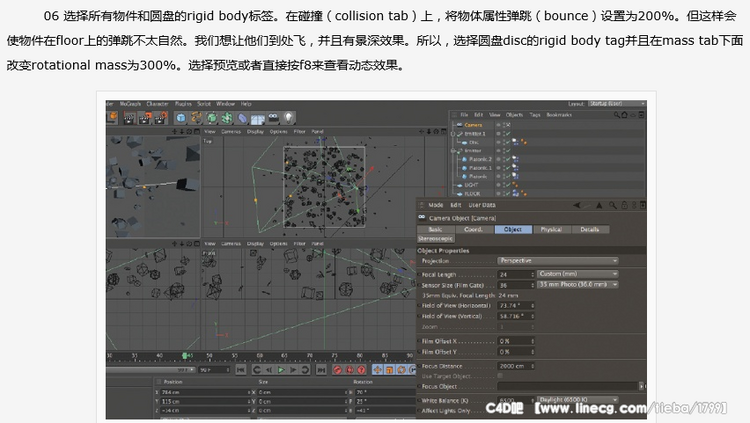Select the tag on LIGHT object row
Viewport: 750px width, 423px height.
515,185
